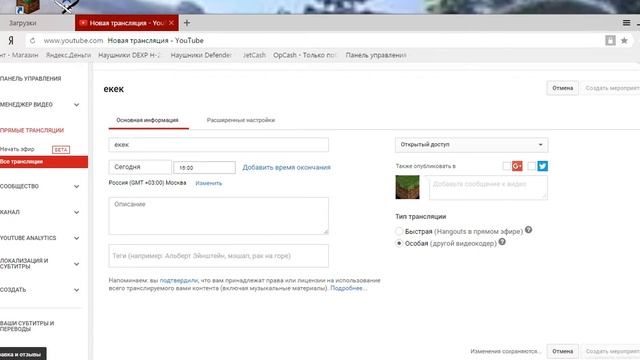Open Панель управления bookmark
The width and height of the screenshot is (640, 360).
(x=376, y=55)
